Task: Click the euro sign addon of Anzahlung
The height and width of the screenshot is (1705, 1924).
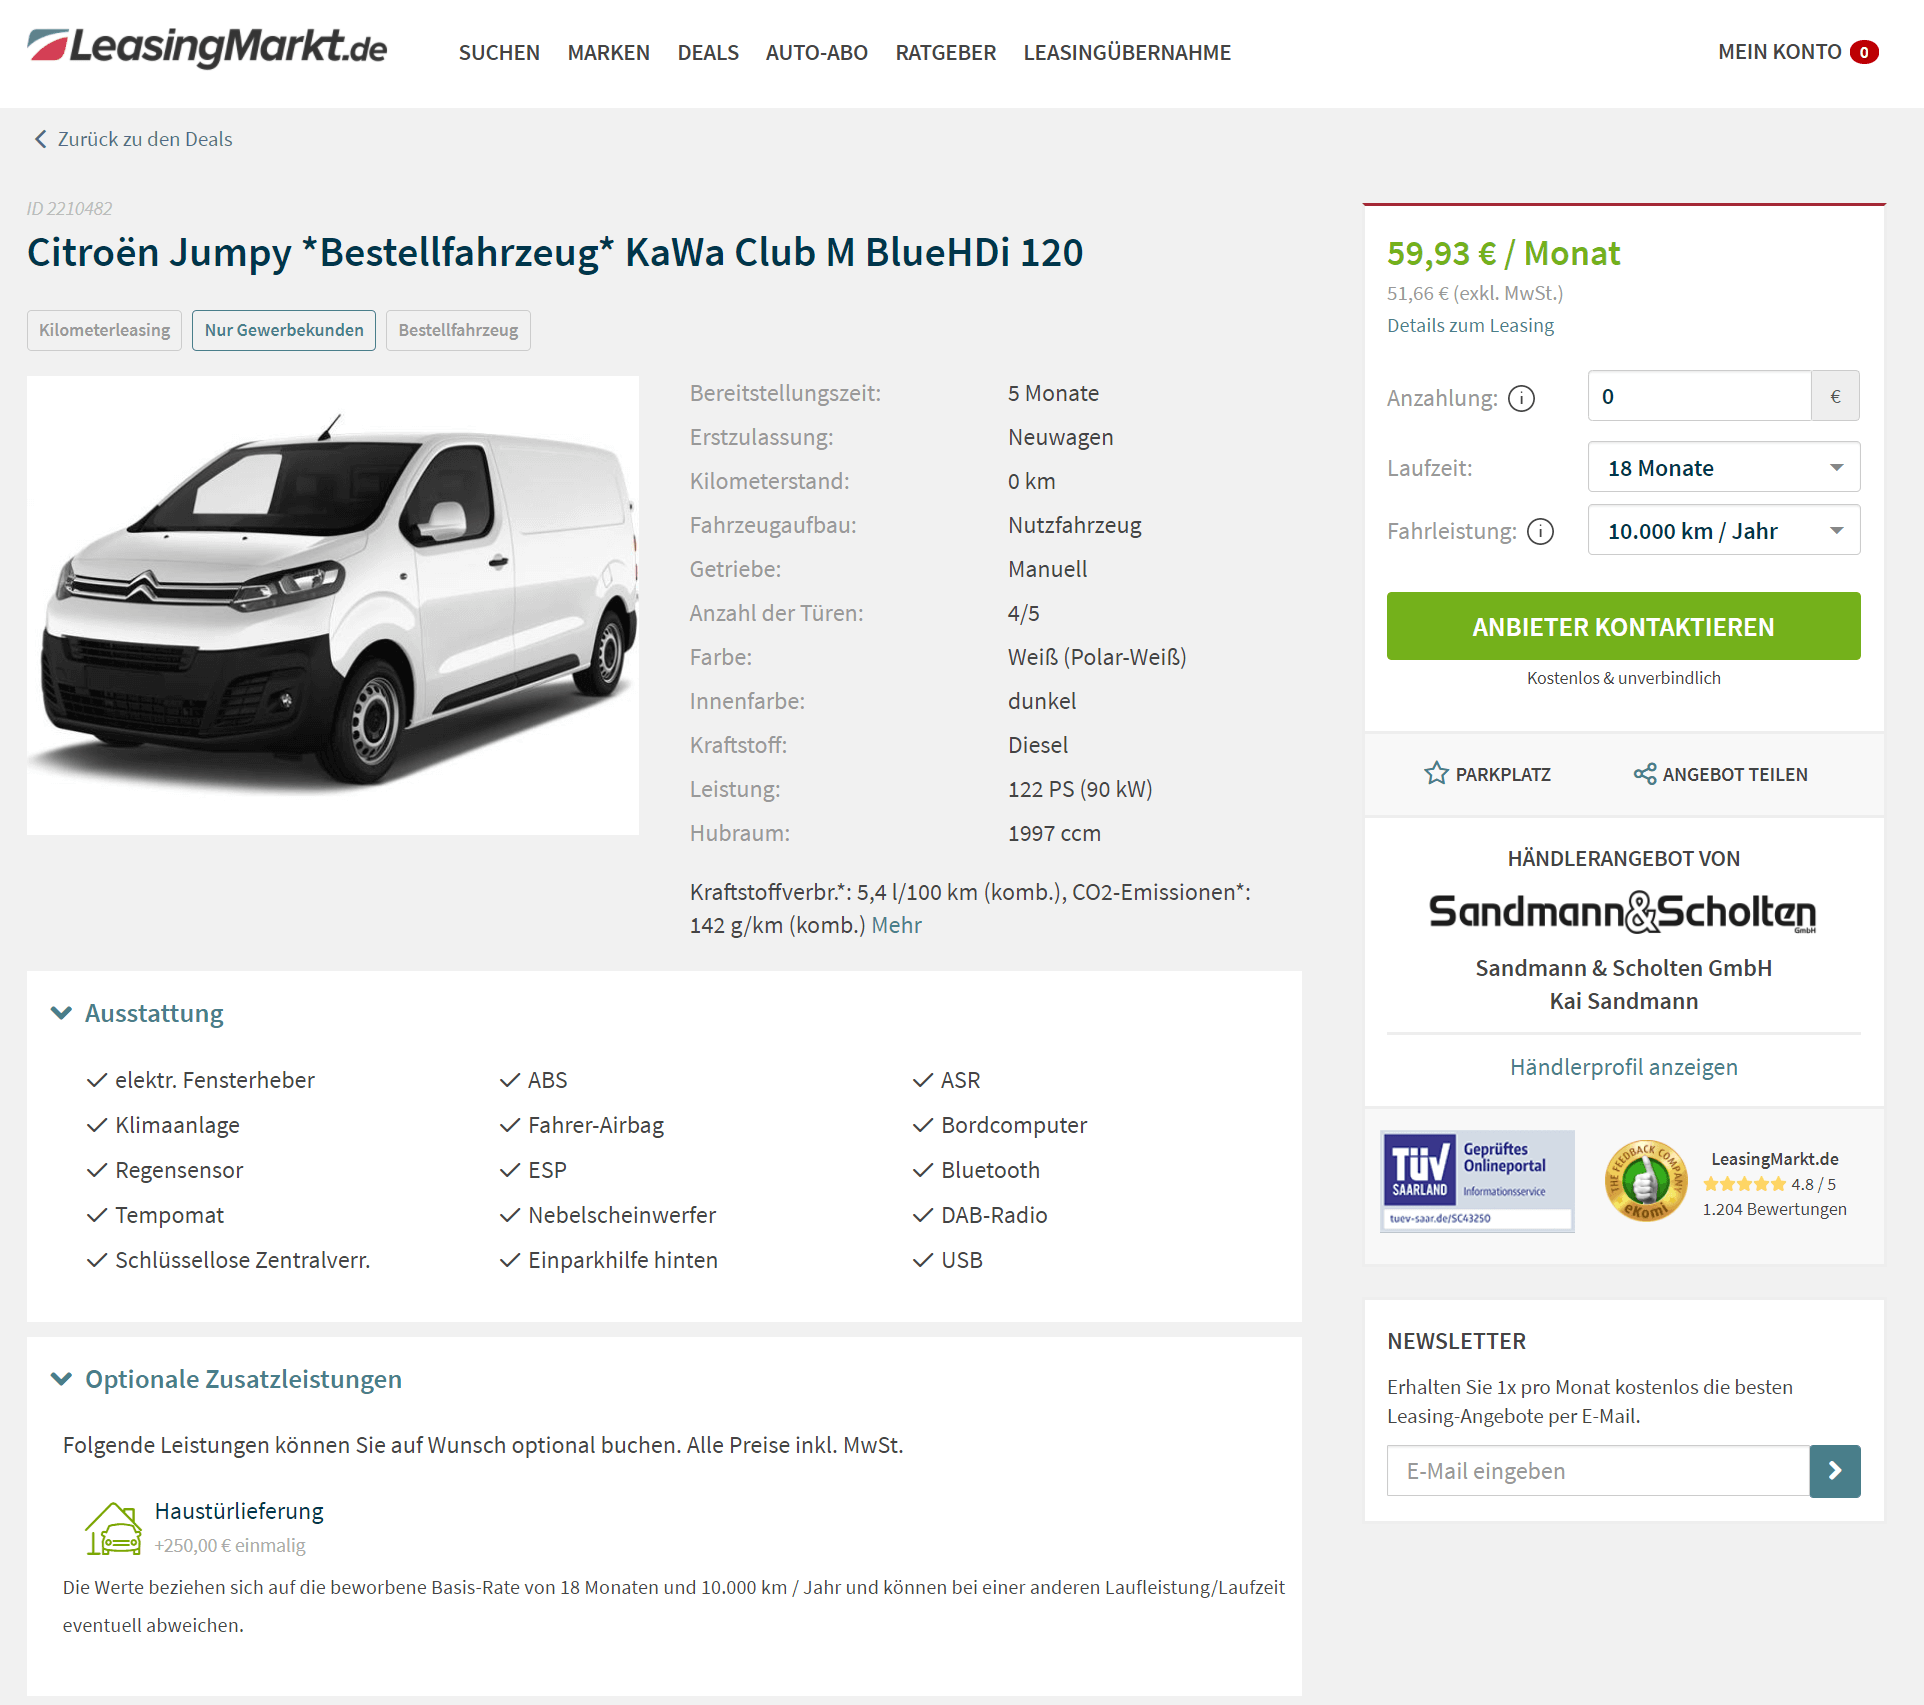Action: [x=1835, y=397]
